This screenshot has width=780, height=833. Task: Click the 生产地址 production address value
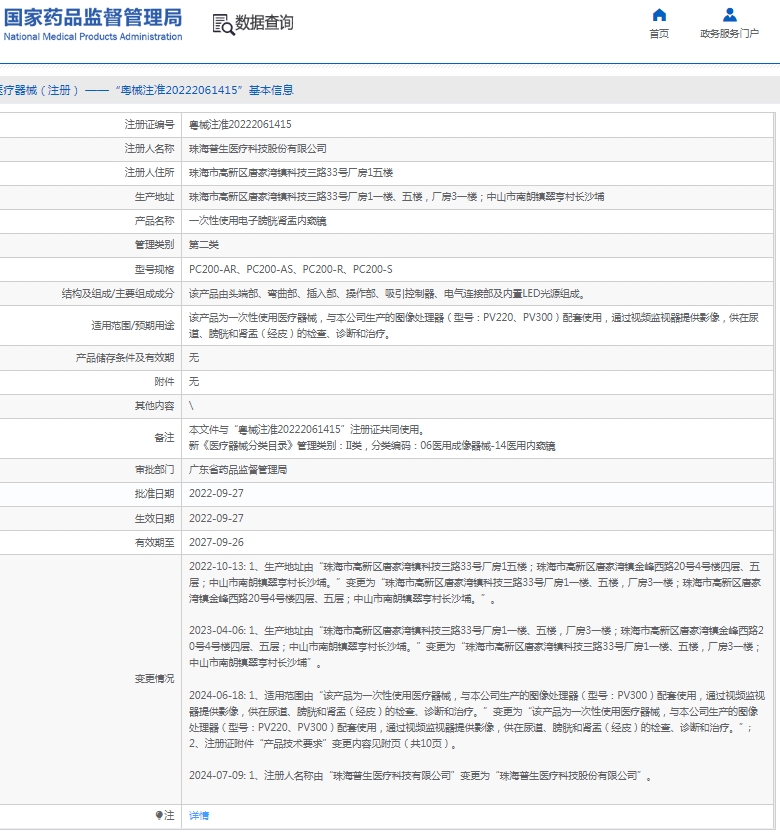(396, 197)
